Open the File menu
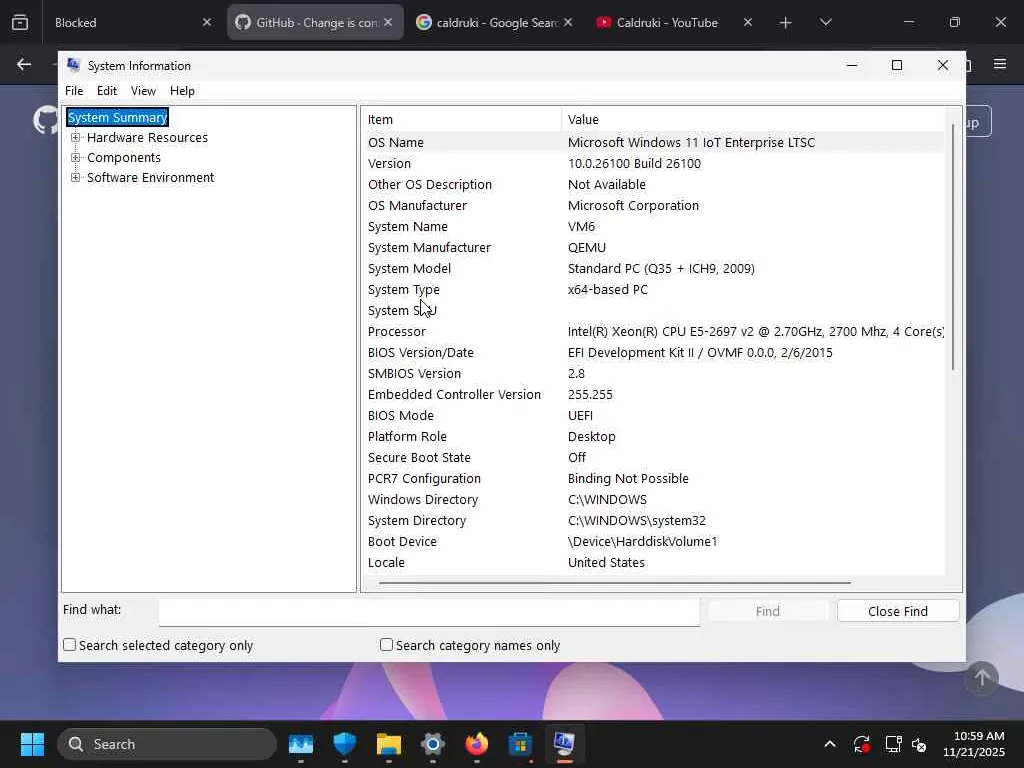1024x768 pixels. pyautogui.click(x=74, y=91)
